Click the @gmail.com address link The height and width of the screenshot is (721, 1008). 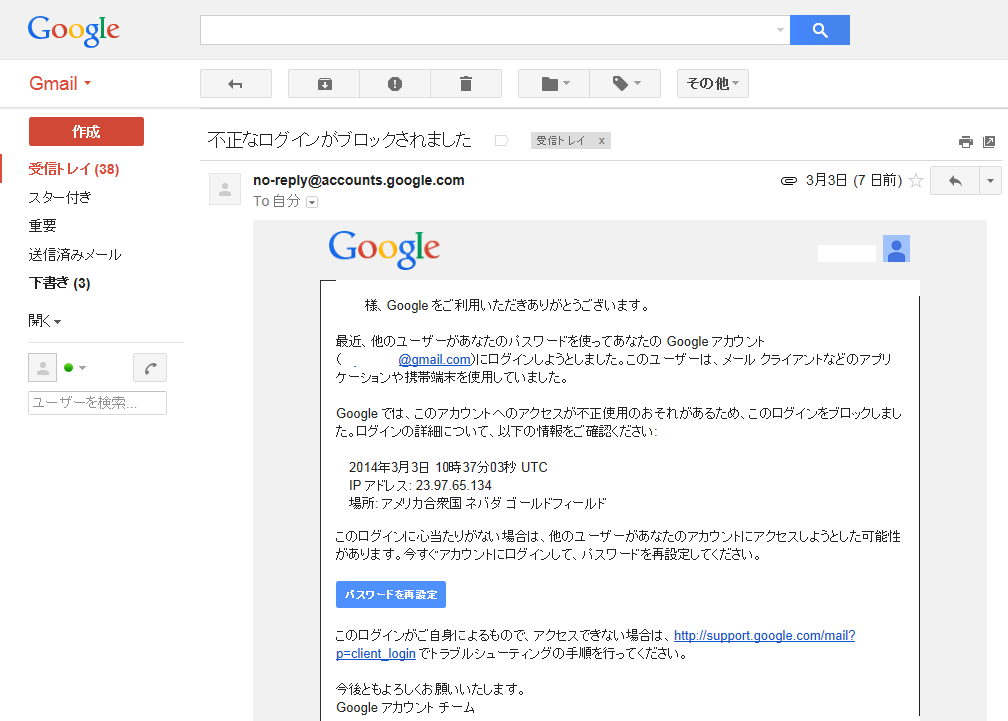coord(435,359)
